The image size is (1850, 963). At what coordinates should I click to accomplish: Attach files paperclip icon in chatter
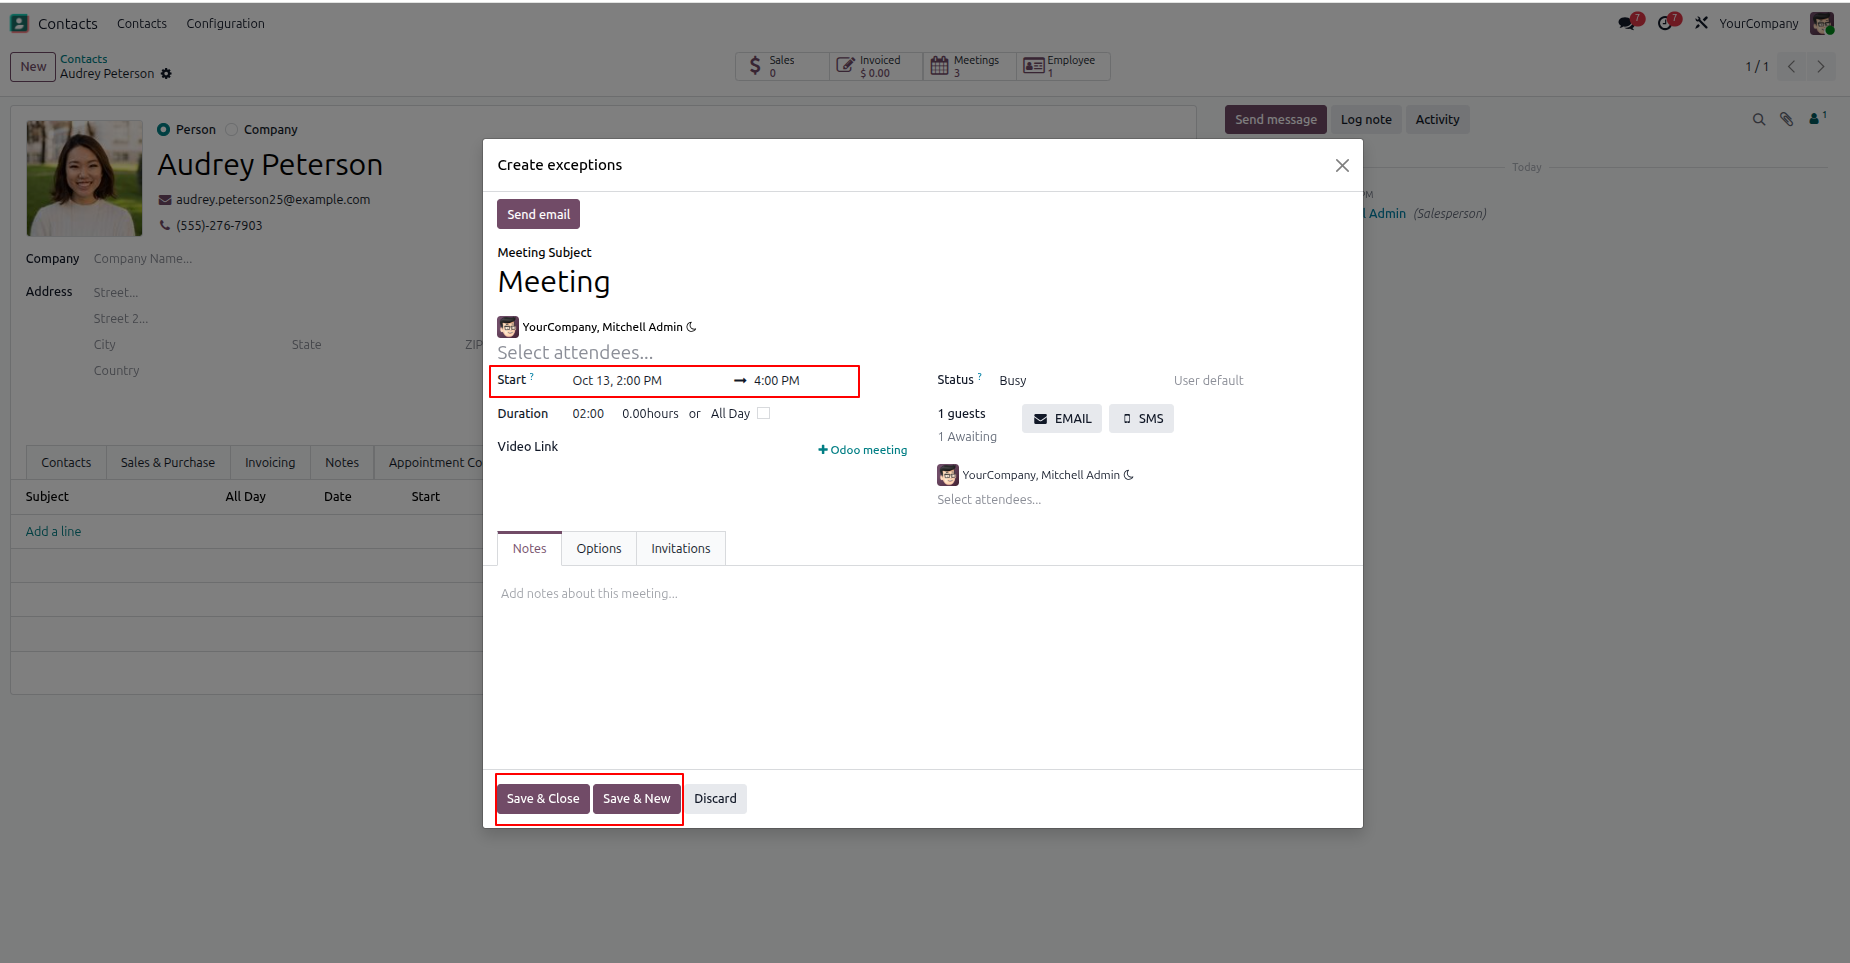coord(1787,120)
